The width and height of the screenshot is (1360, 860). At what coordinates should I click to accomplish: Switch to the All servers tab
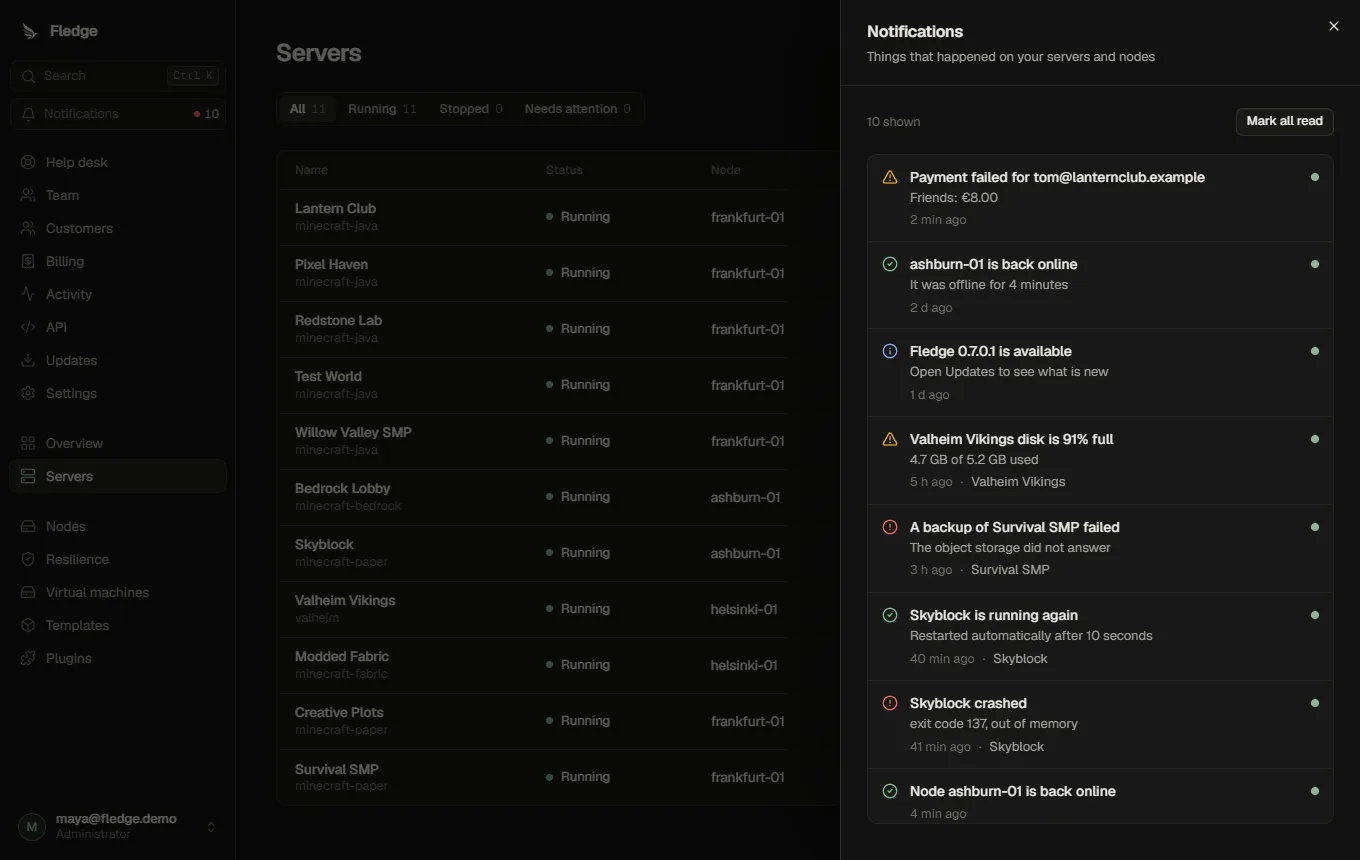pyautogui.click(x=307, y=109)
